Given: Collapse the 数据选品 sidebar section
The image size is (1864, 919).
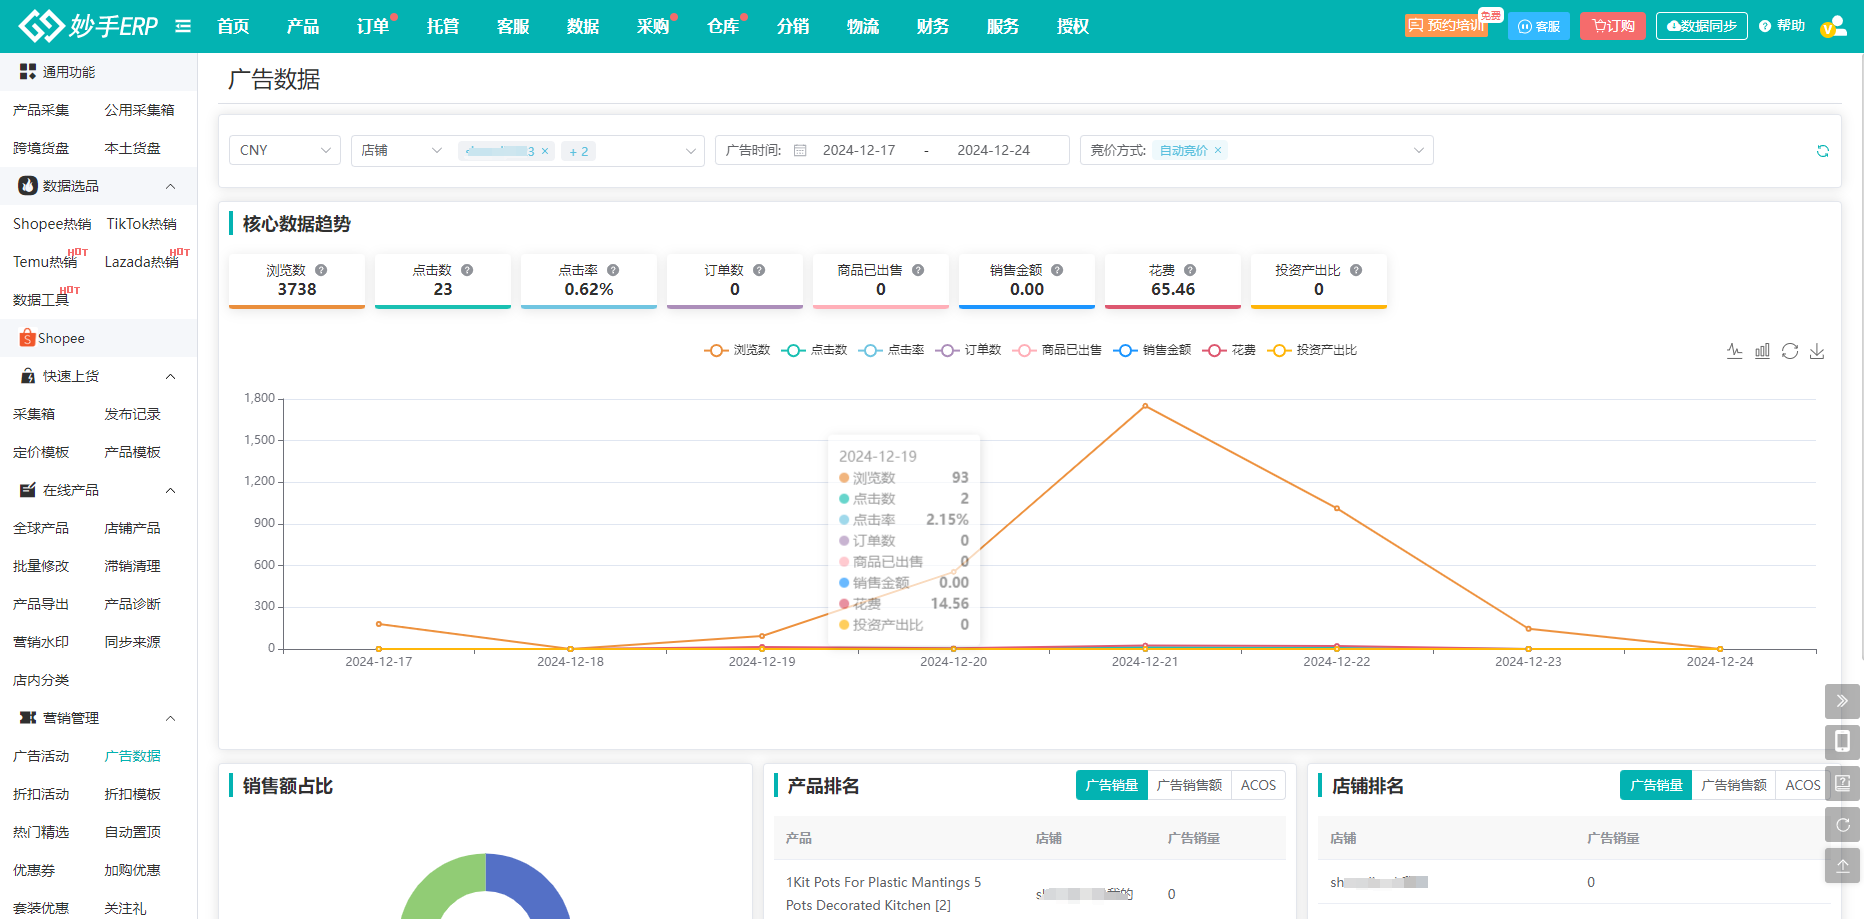Looking at the screenshot, I should 170,186.
